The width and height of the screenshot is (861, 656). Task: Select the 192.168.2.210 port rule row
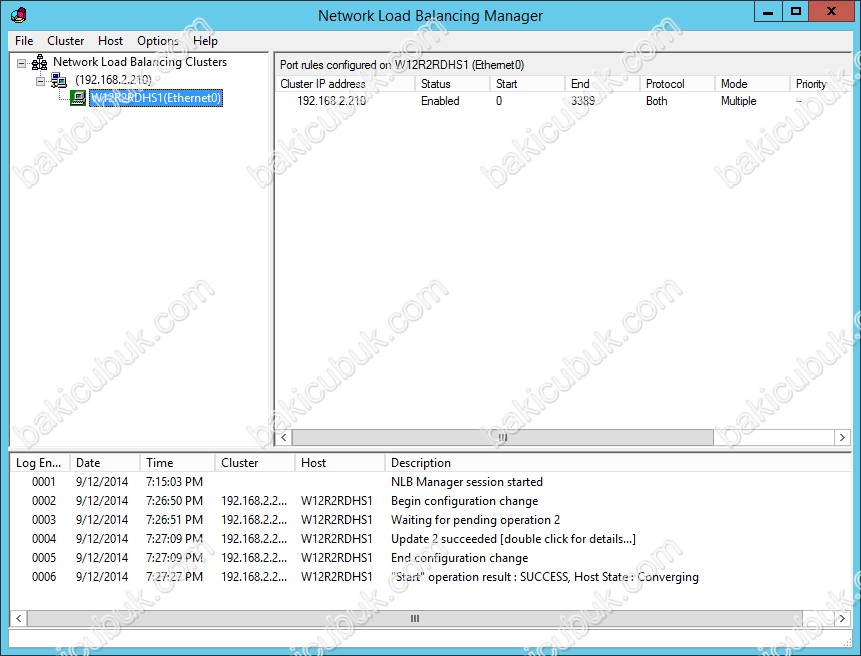[x=563, y=101]
